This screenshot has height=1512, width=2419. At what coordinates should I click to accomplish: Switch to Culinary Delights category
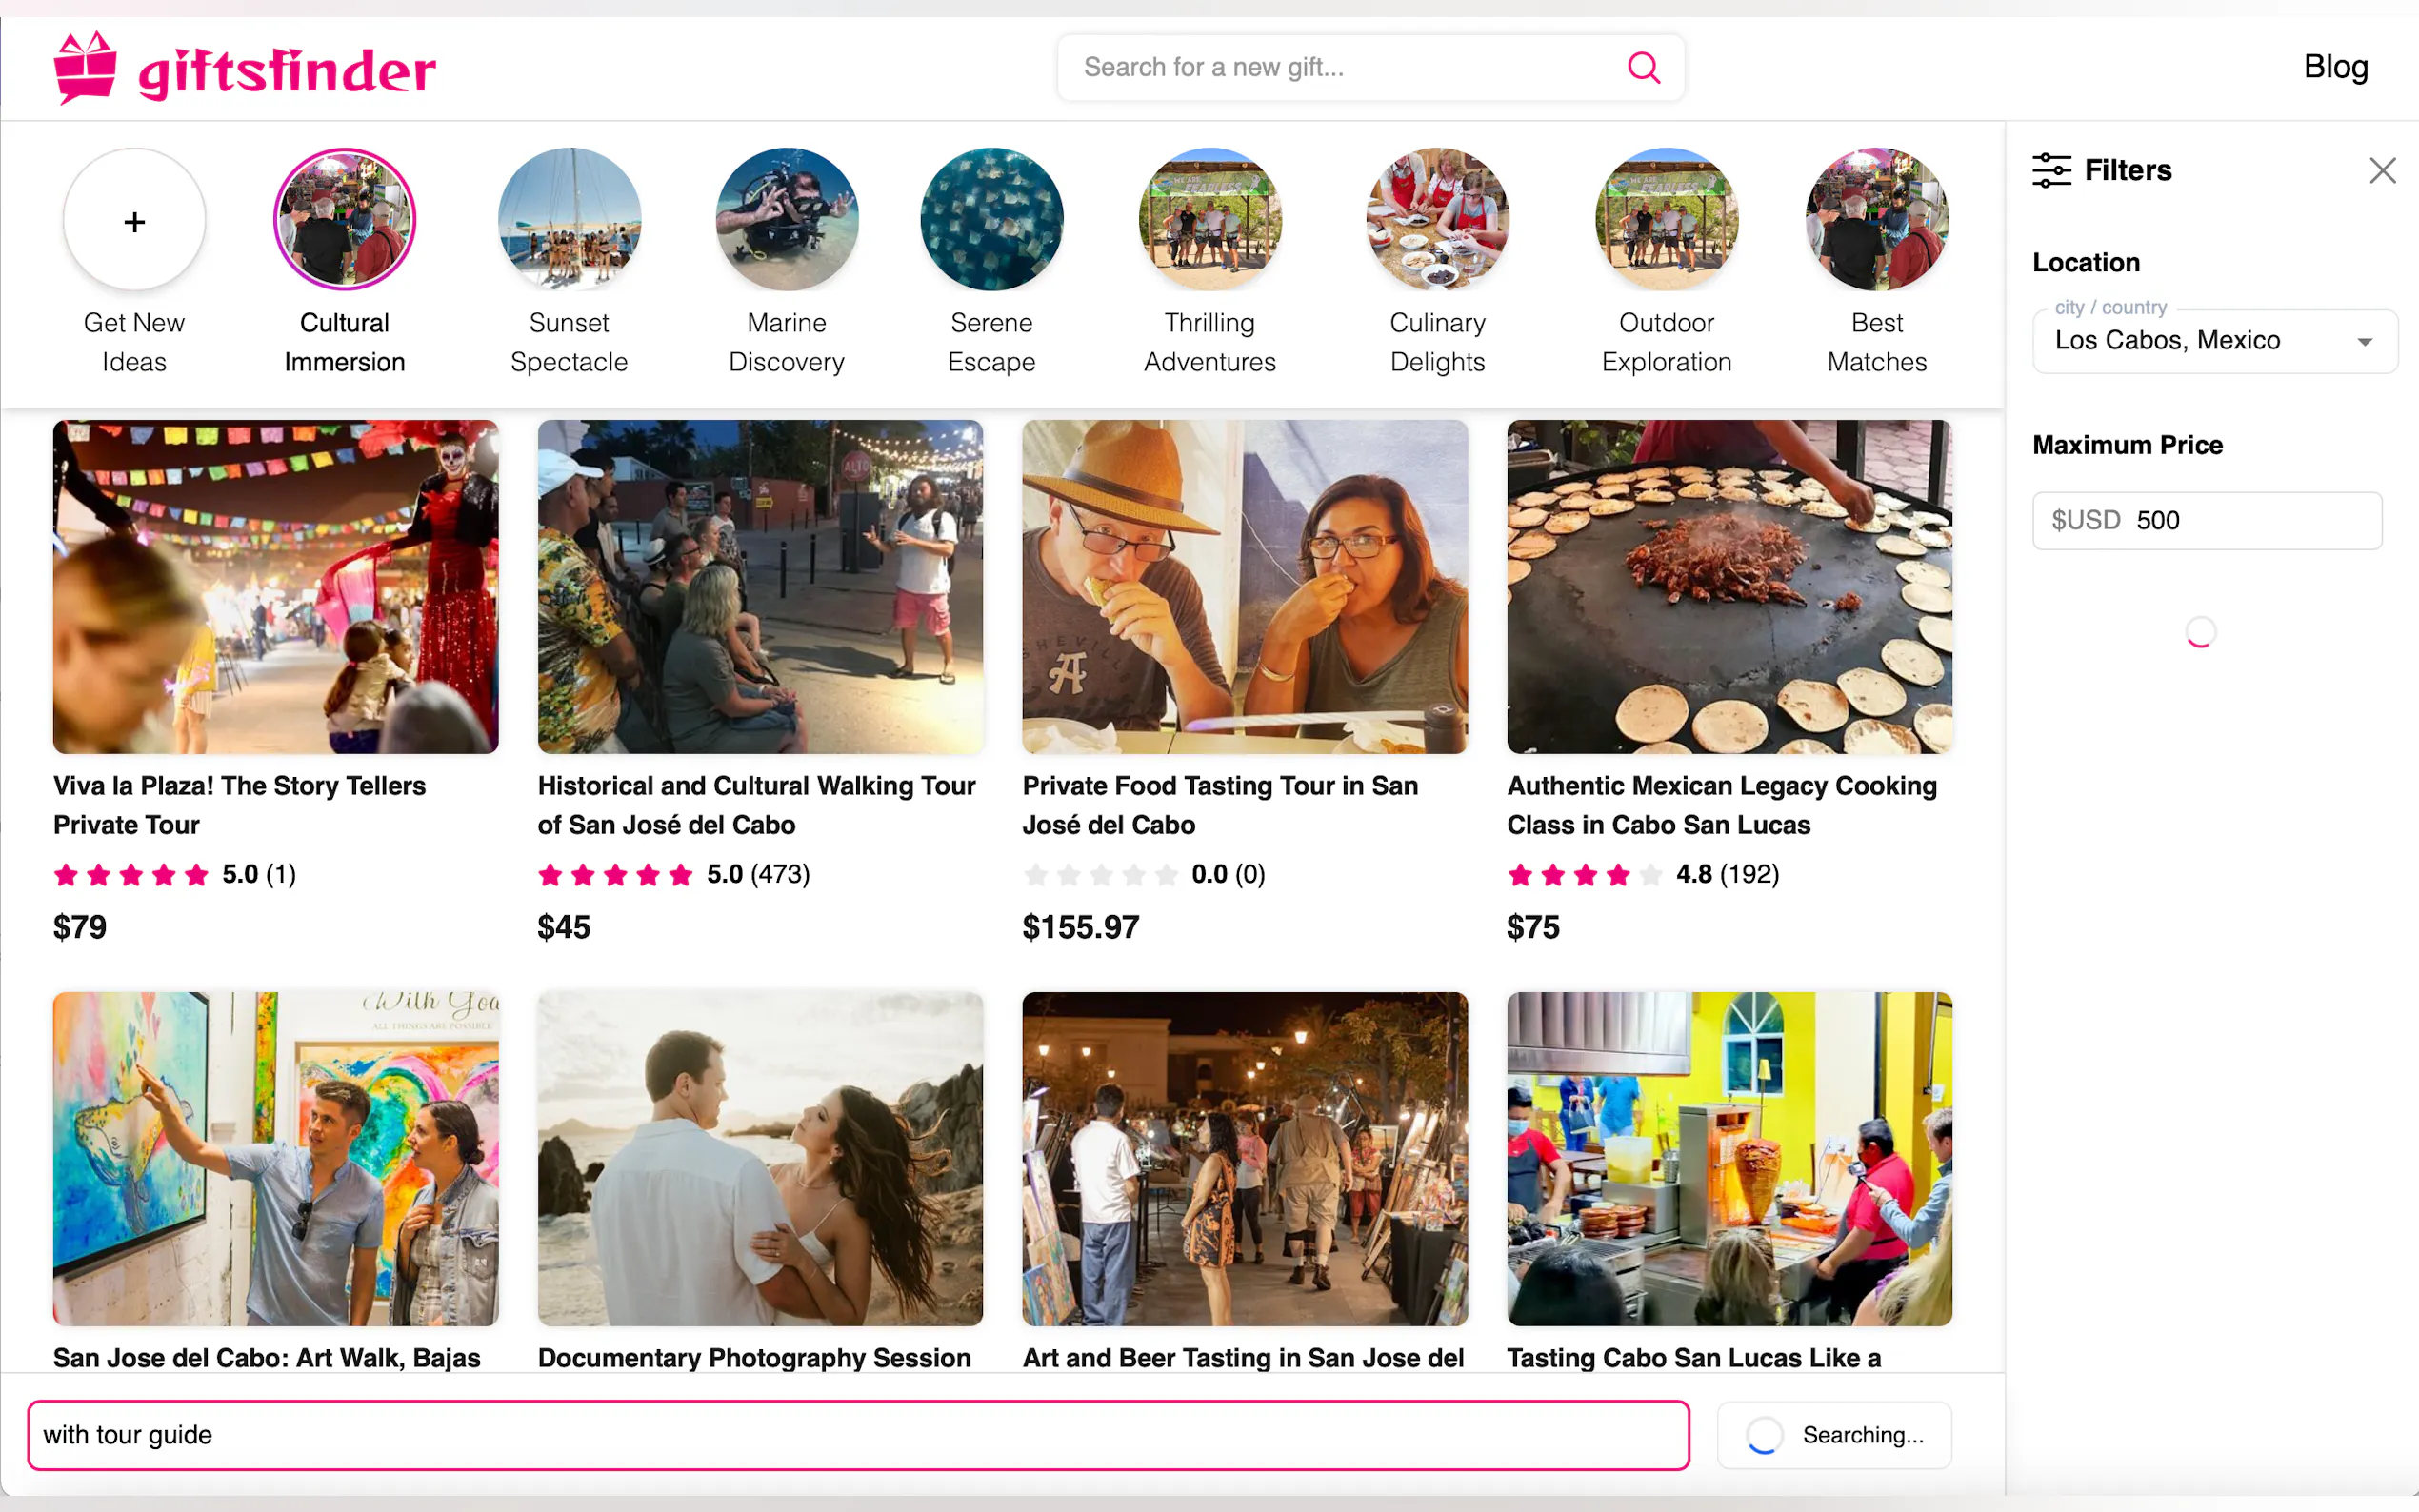tap(1437, 221)
